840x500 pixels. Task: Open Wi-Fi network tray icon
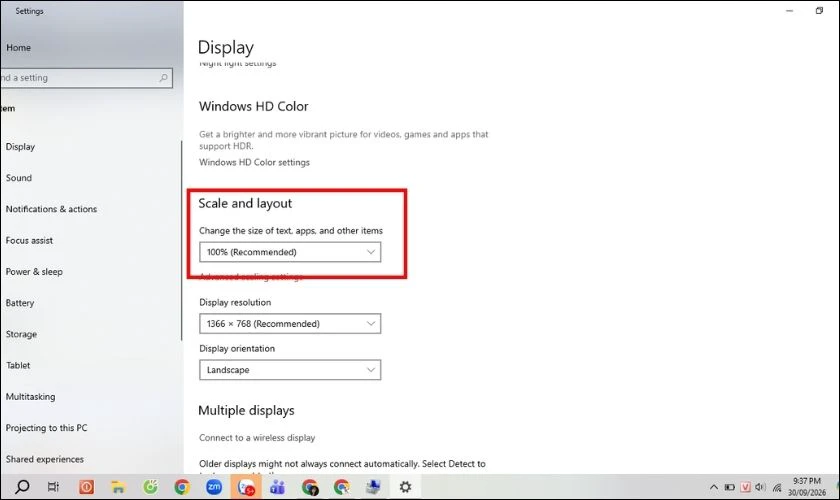tap(777, 487)
